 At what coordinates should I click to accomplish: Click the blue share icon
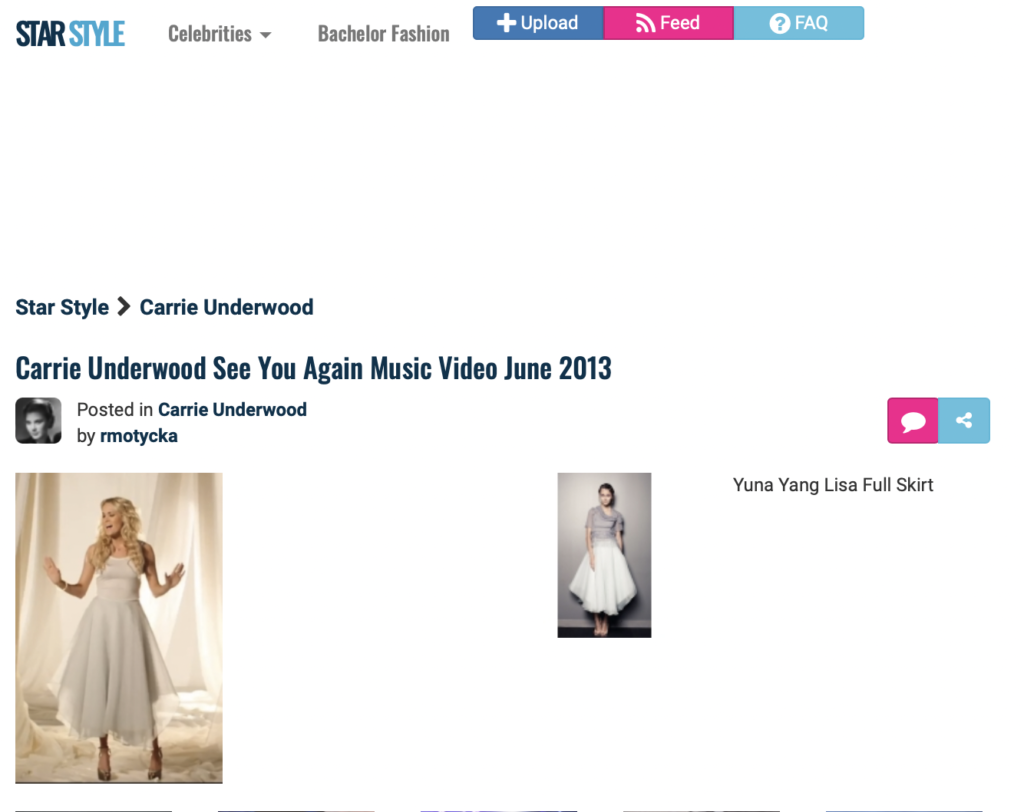pos(964,421)
